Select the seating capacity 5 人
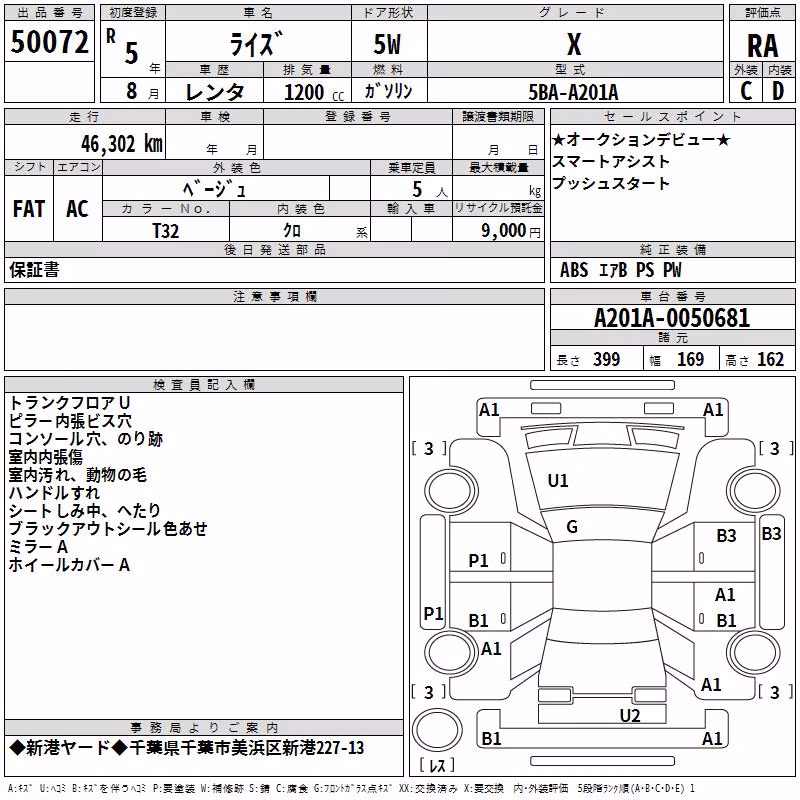This screenshot has height=800, width=800. coord(429,190)
